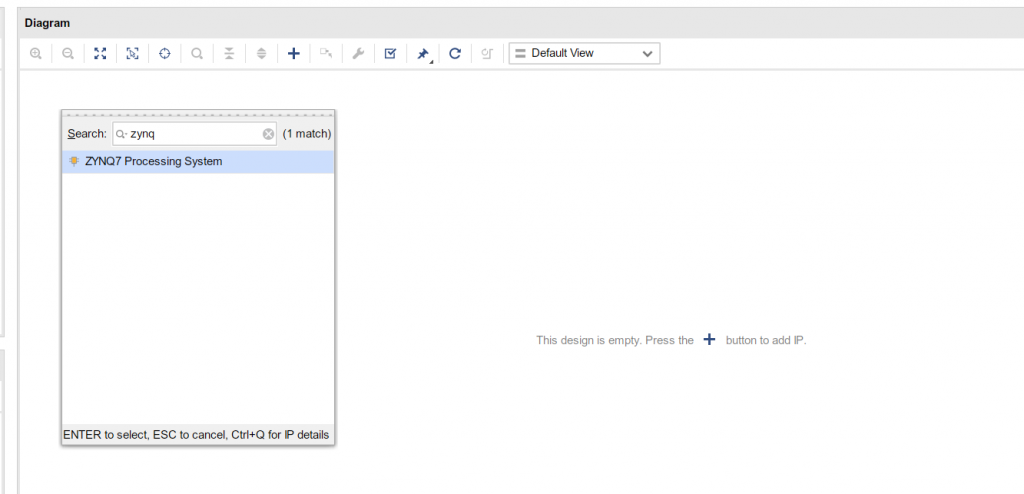1024x494 pixels.
Task: Click the search magnifier inside the search box
Action: [121, 134]
